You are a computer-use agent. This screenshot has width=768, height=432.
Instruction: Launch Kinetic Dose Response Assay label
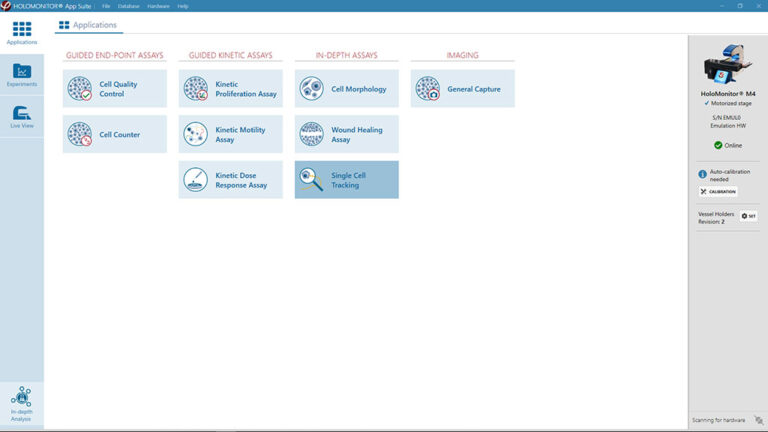click(x=241, y=180)
